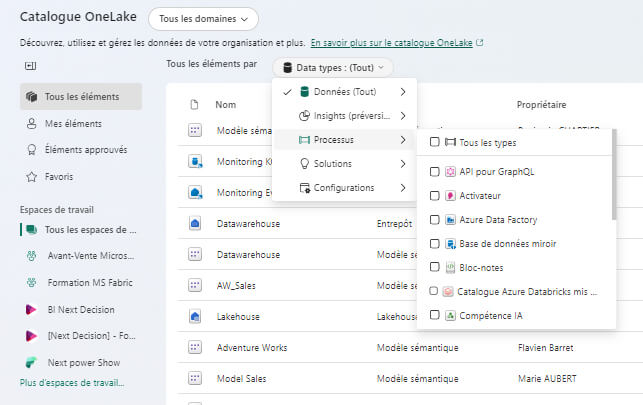This screenshot has width=643, height=405.
Task: Select the Insights (préversi... menu entry
Action: (344, 116)
